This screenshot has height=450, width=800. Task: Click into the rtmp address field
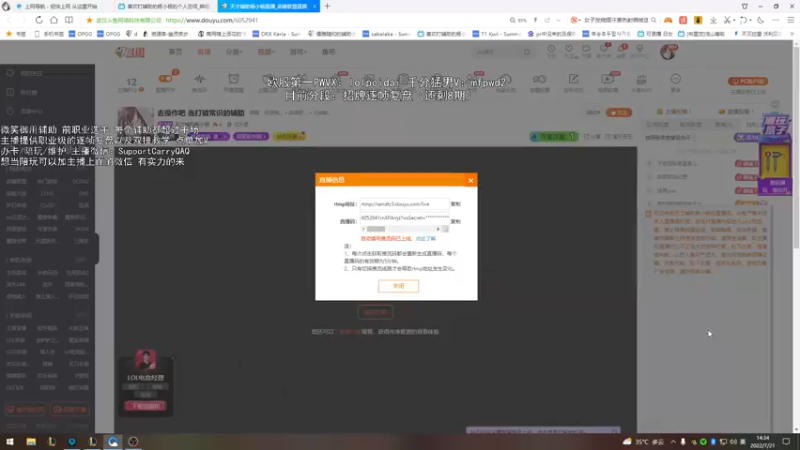click(x=405, y=204)
